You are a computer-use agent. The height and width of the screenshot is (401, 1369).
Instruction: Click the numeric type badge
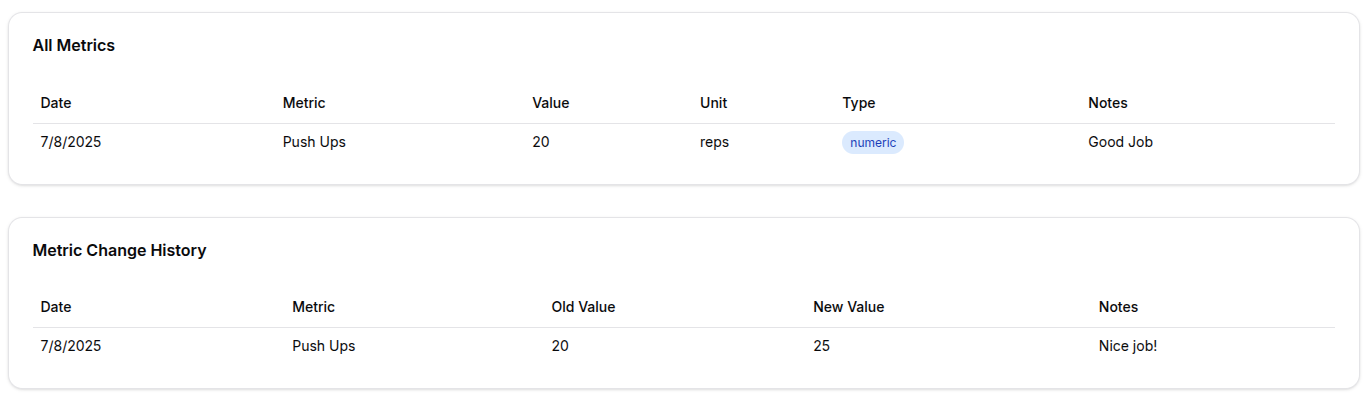[872, 143]
